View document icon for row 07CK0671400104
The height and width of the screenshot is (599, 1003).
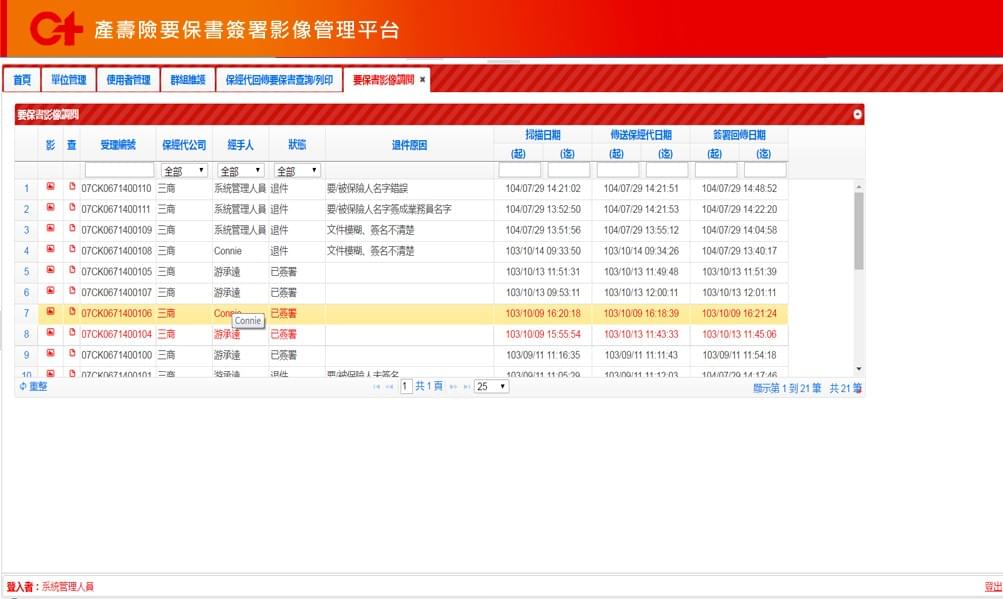tap(72, 332)
